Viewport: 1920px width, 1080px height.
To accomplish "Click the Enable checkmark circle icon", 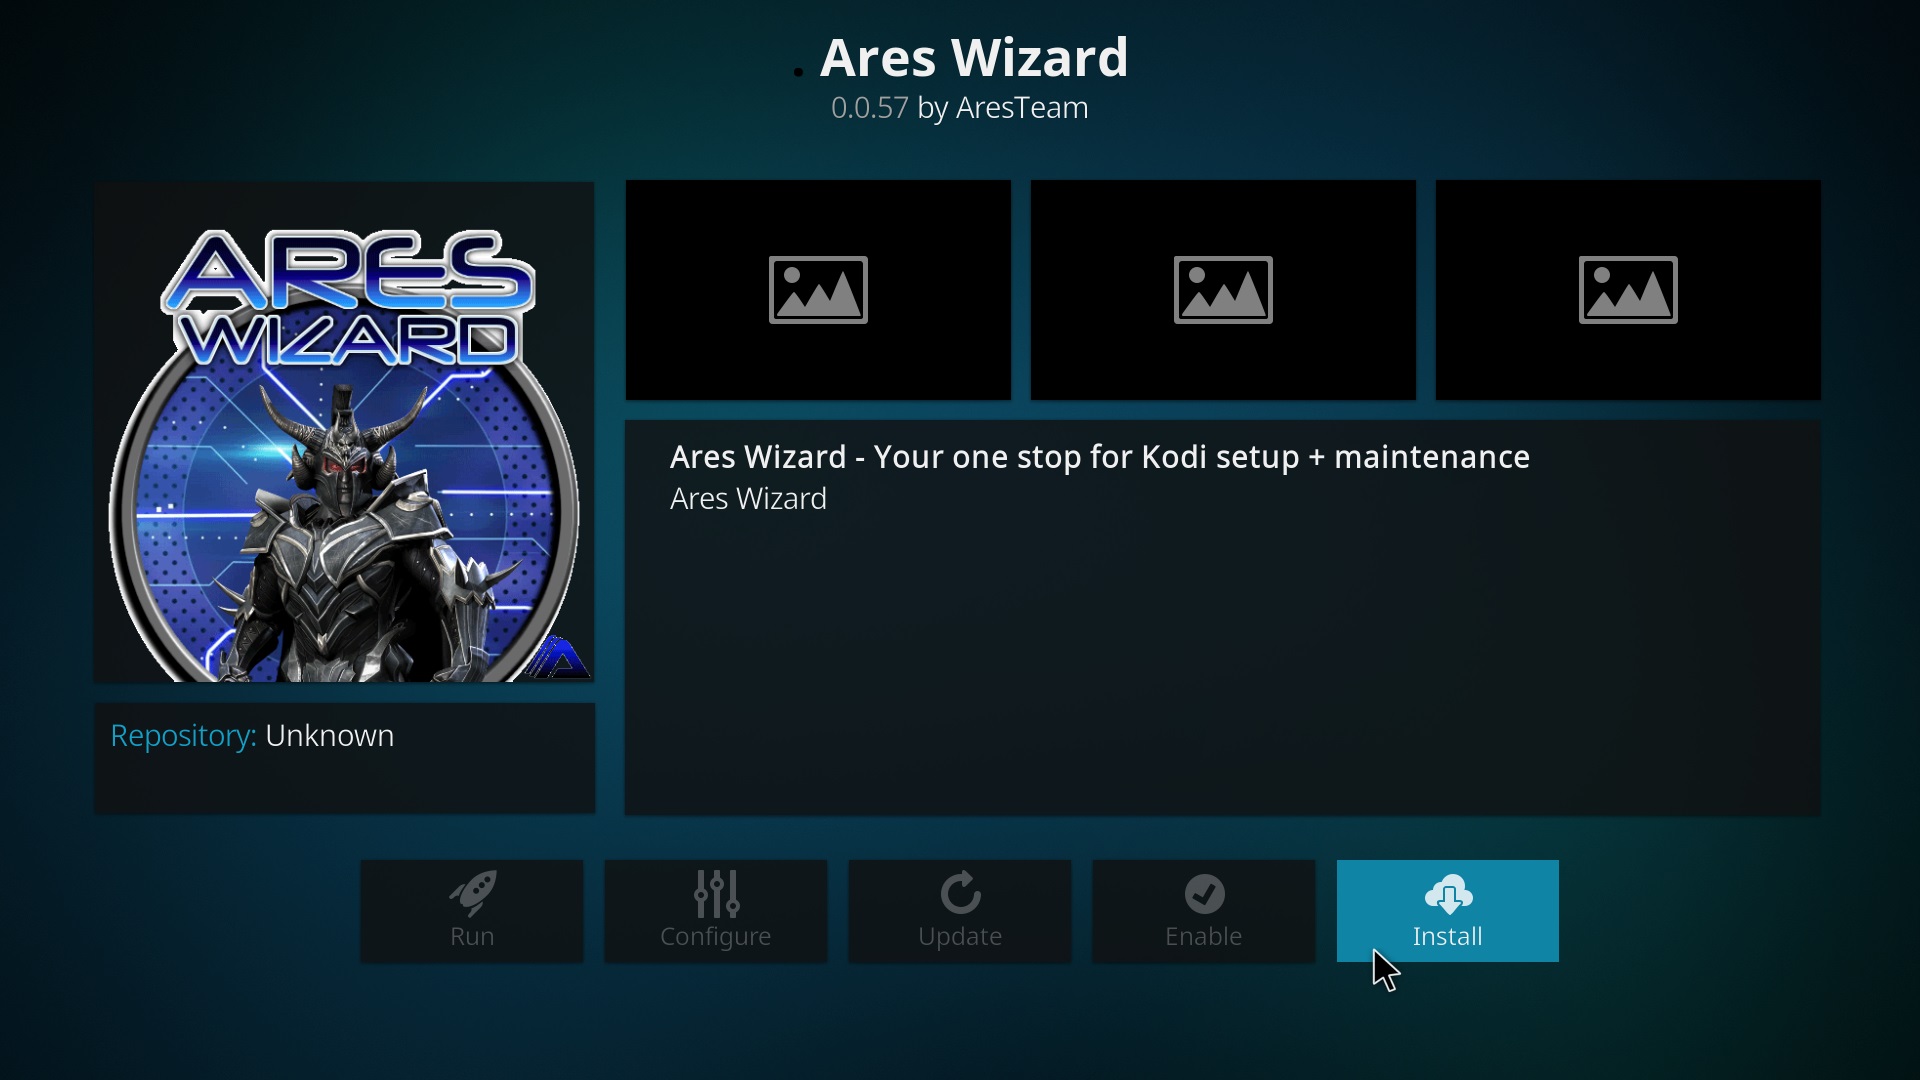I will click(1204, 894).
